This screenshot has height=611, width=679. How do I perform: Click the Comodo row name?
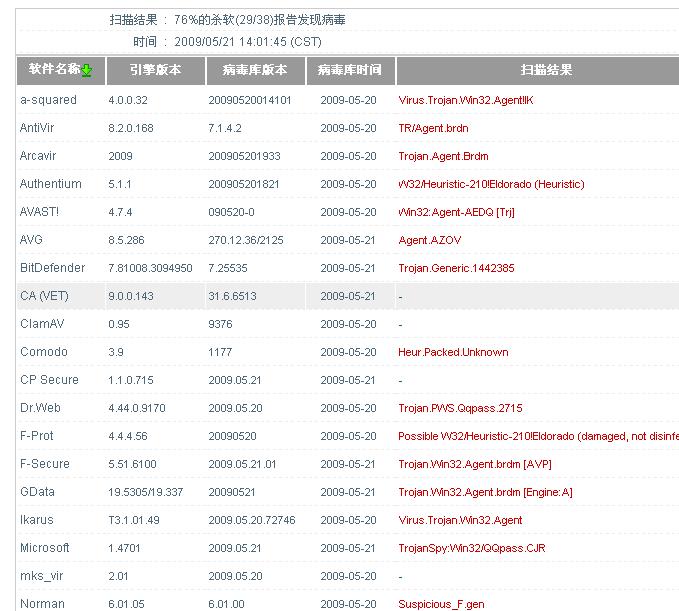click(x=44, y=352)
